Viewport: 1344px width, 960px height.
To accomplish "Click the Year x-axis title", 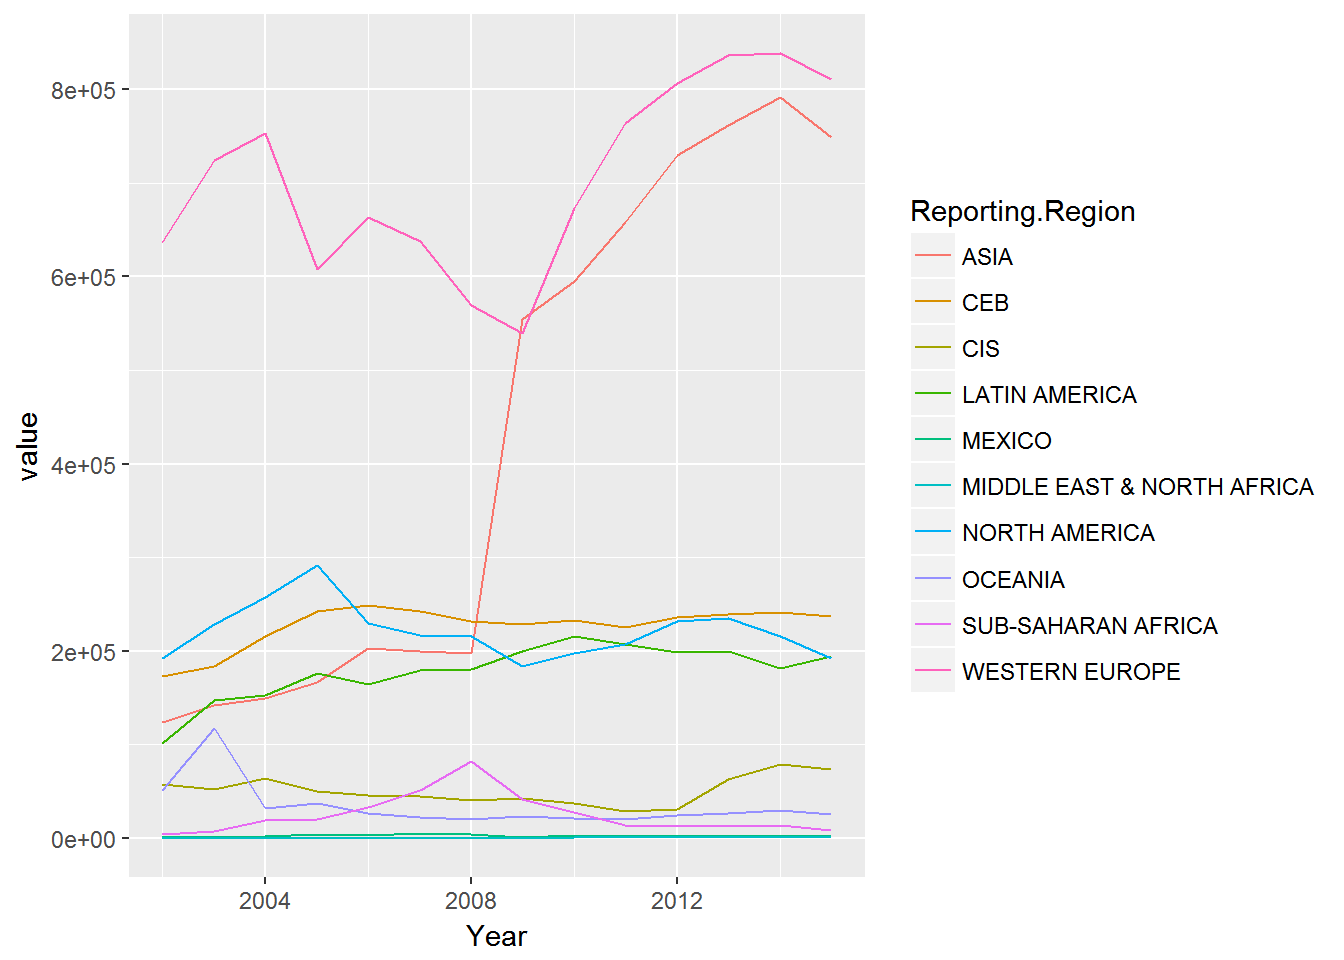I will click(x=496, y=936).
